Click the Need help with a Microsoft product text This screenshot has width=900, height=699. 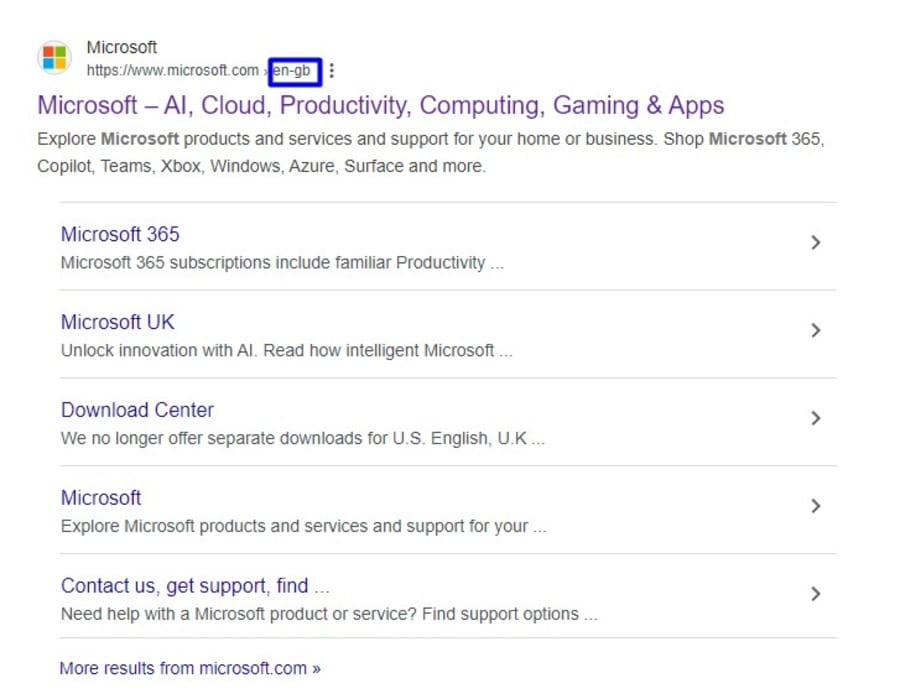click(x=329, y=614)
